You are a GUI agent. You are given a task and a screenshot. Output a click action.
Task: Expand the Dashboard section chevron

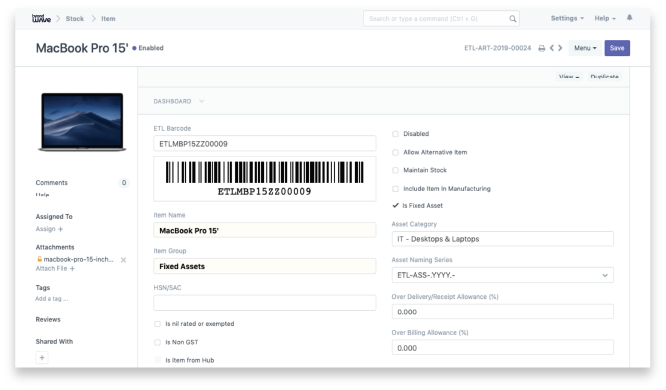point(201,101)
